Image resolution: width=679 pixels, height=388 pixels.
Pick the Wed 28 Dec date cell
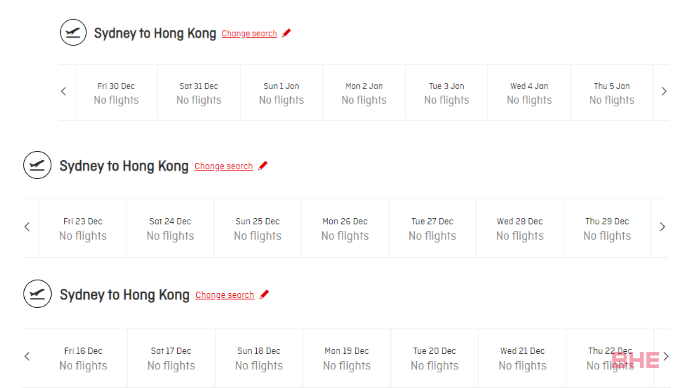[520, 228]
